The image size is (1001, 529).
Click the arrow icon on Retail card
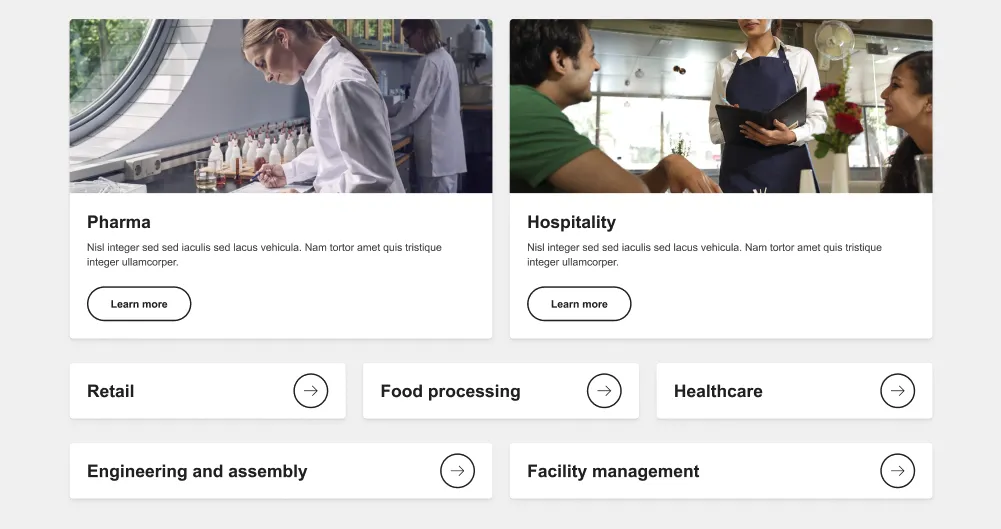point(311,391)
